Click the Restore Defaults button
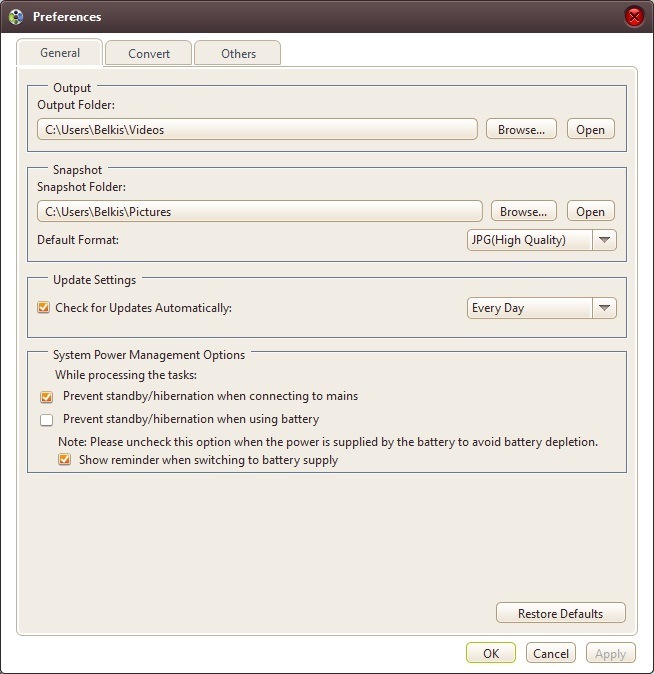The height and width of the screenshot is (674, 654). [x=561, y=613]
